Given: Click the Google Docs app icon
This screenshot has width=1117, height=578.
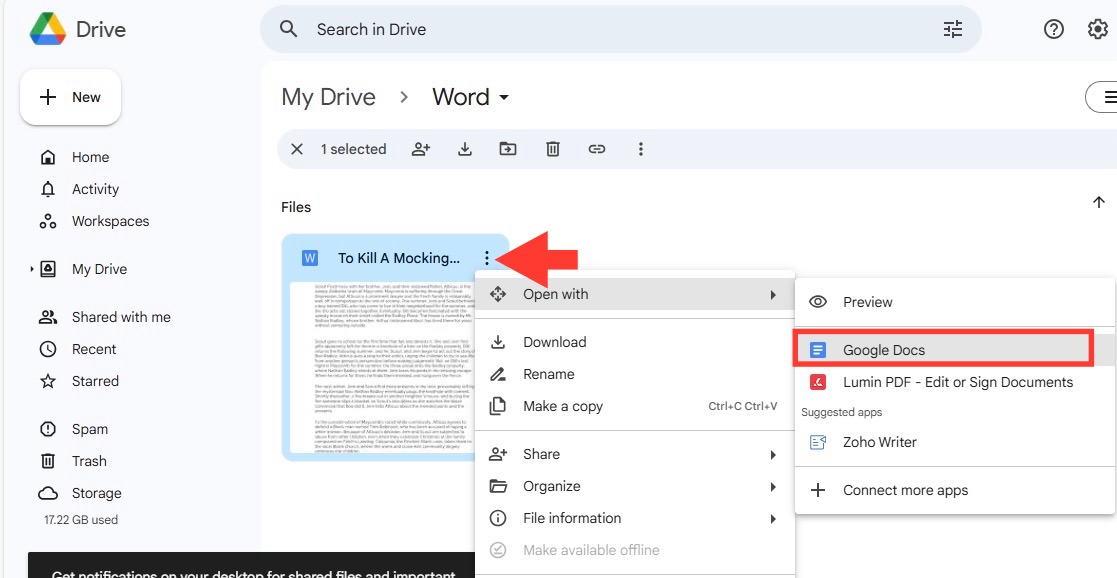Looking at the screenshot, I should pyautogui.click(x=818, y=350).
